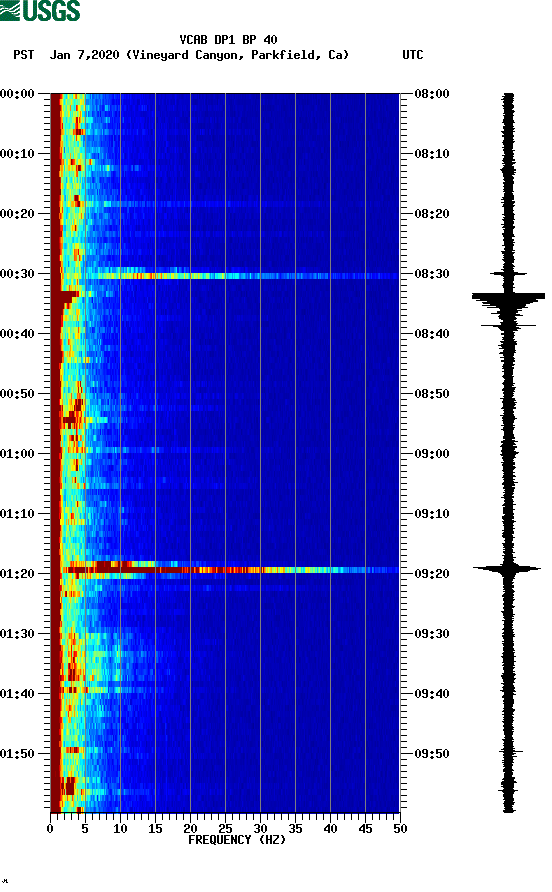Click the 45 Hz frequency tick label
The image size is (552, 892).
pos(365,829)
